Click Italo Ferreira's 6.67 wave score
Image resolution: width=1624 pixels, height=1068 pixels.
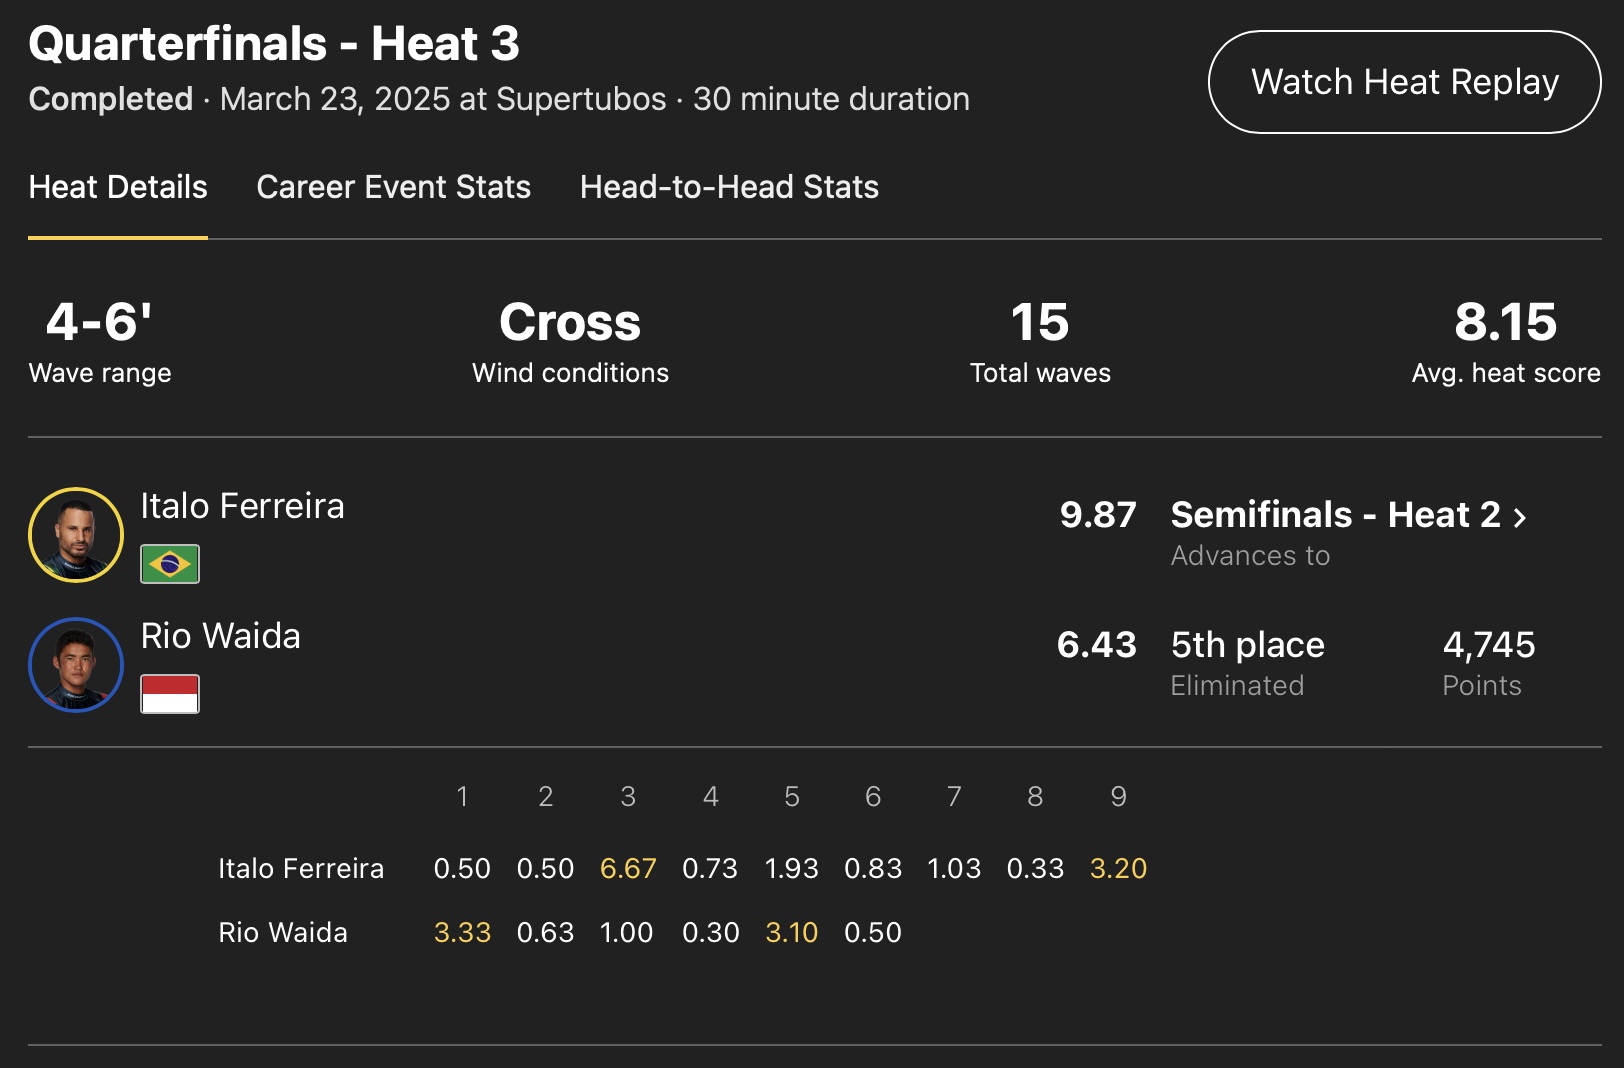(628, 868)
